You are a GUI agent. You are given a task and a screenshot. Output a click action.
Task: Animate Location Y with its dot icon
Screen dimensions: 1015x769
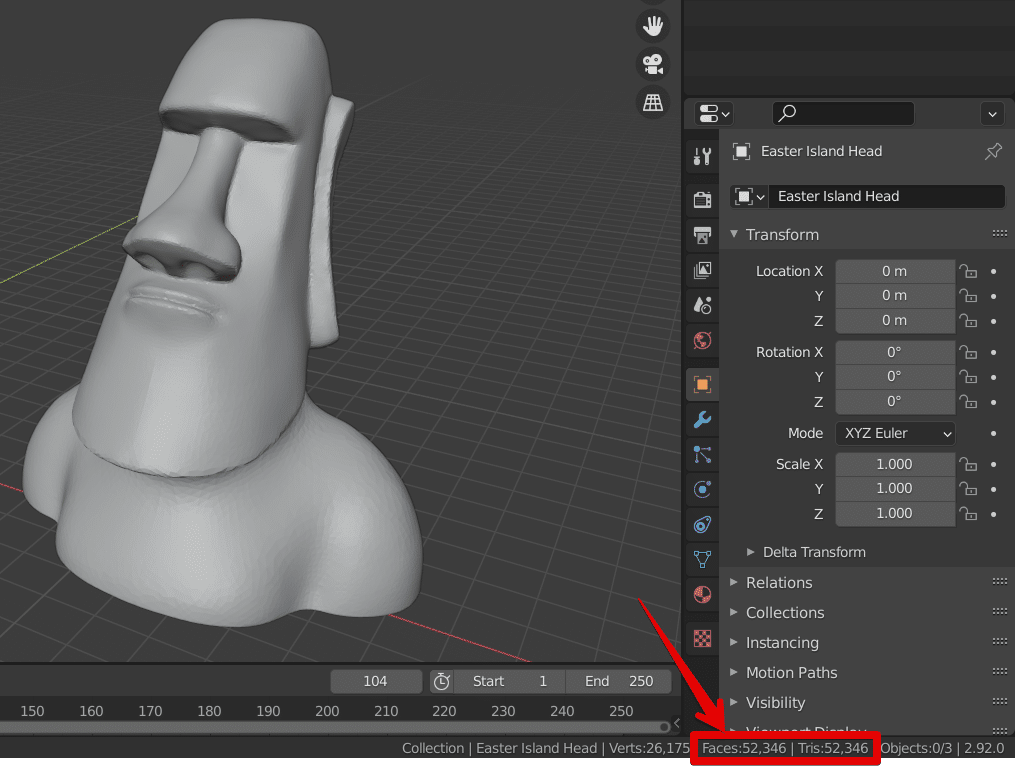[x=994, y=296]
